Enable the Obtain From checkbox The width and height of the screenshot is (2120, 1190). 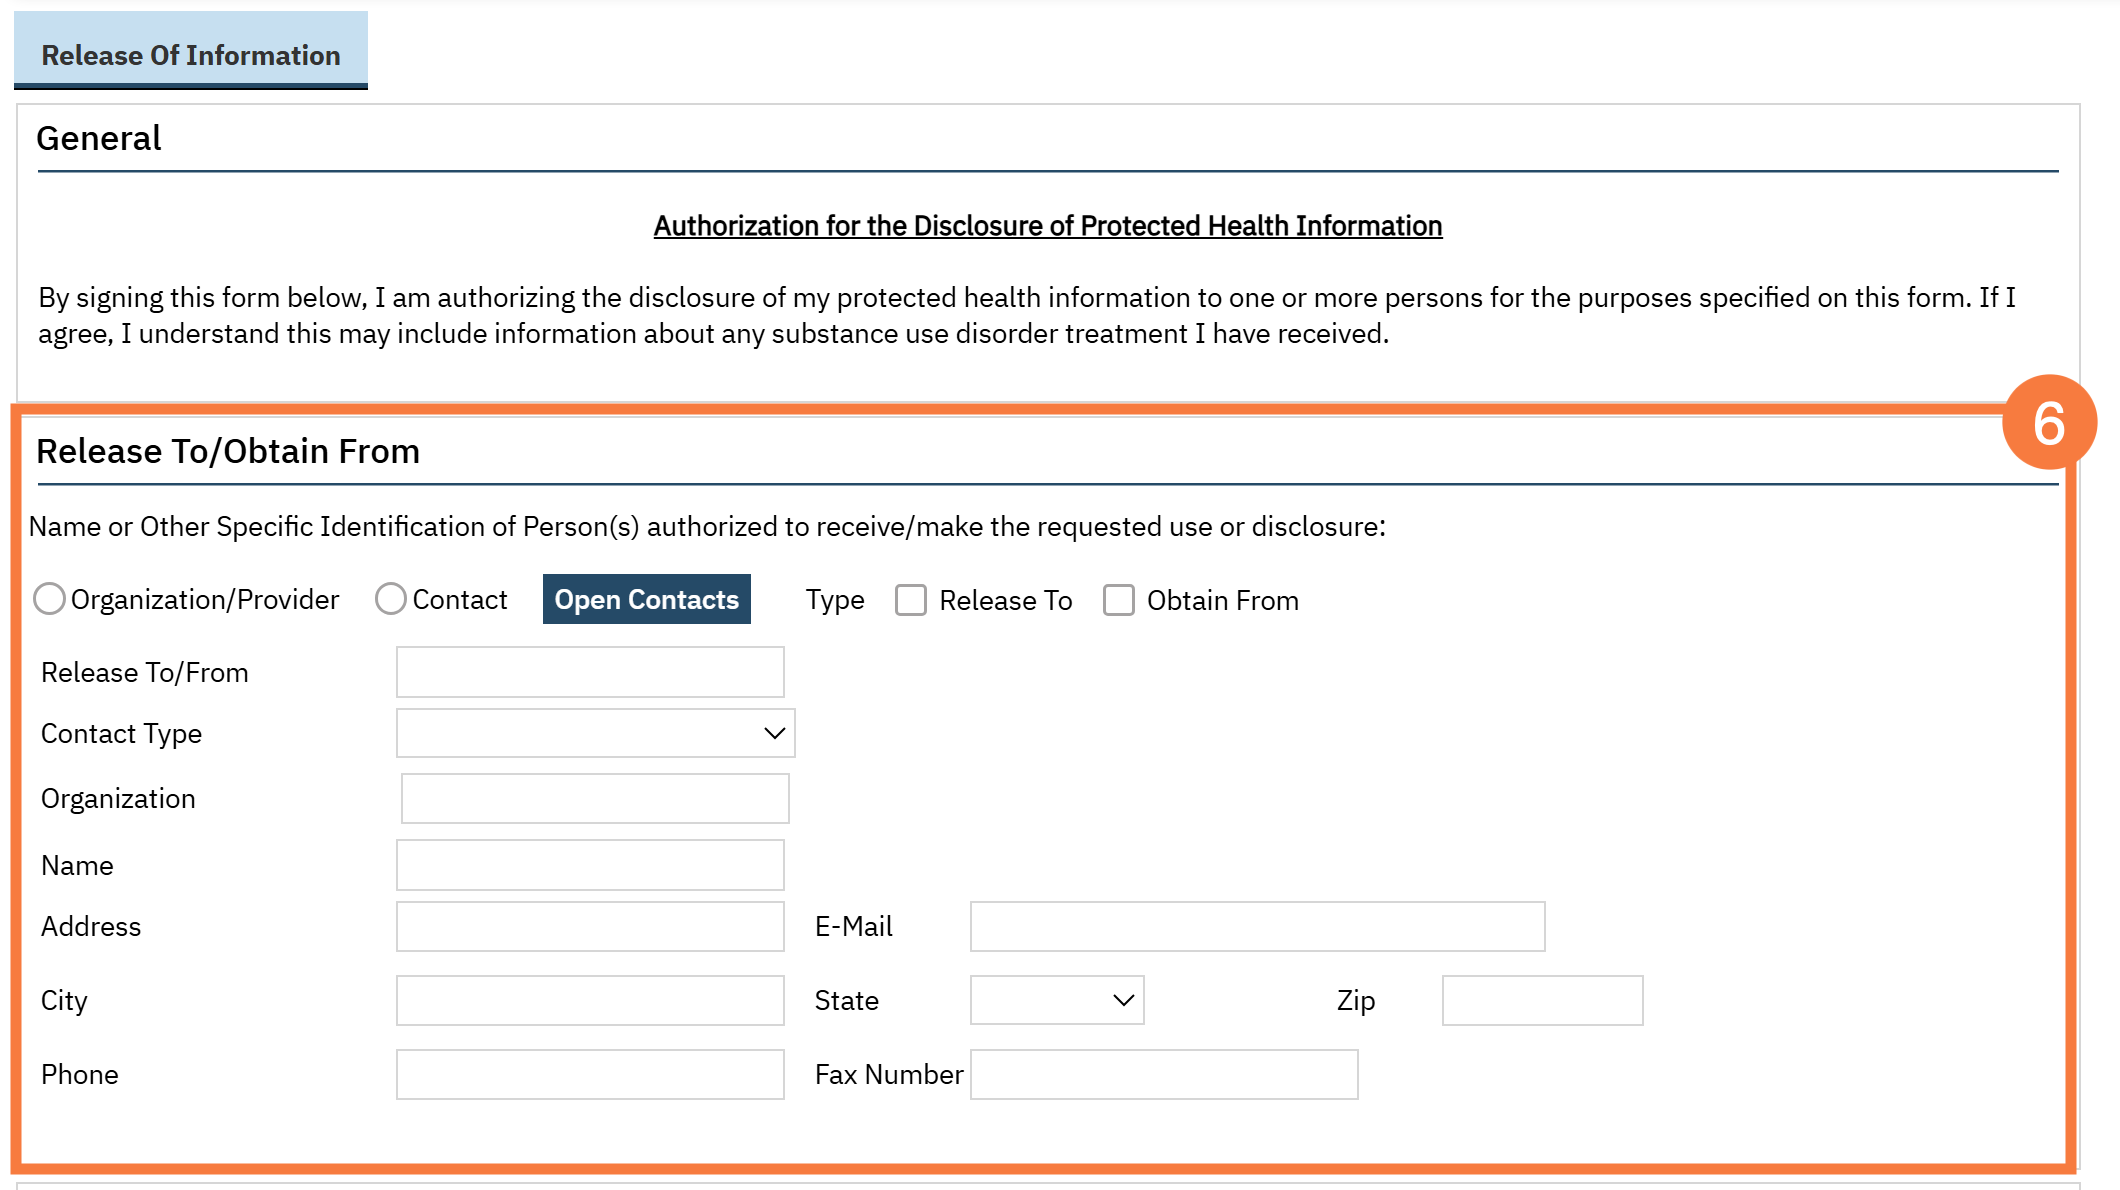coord(1119,600)
